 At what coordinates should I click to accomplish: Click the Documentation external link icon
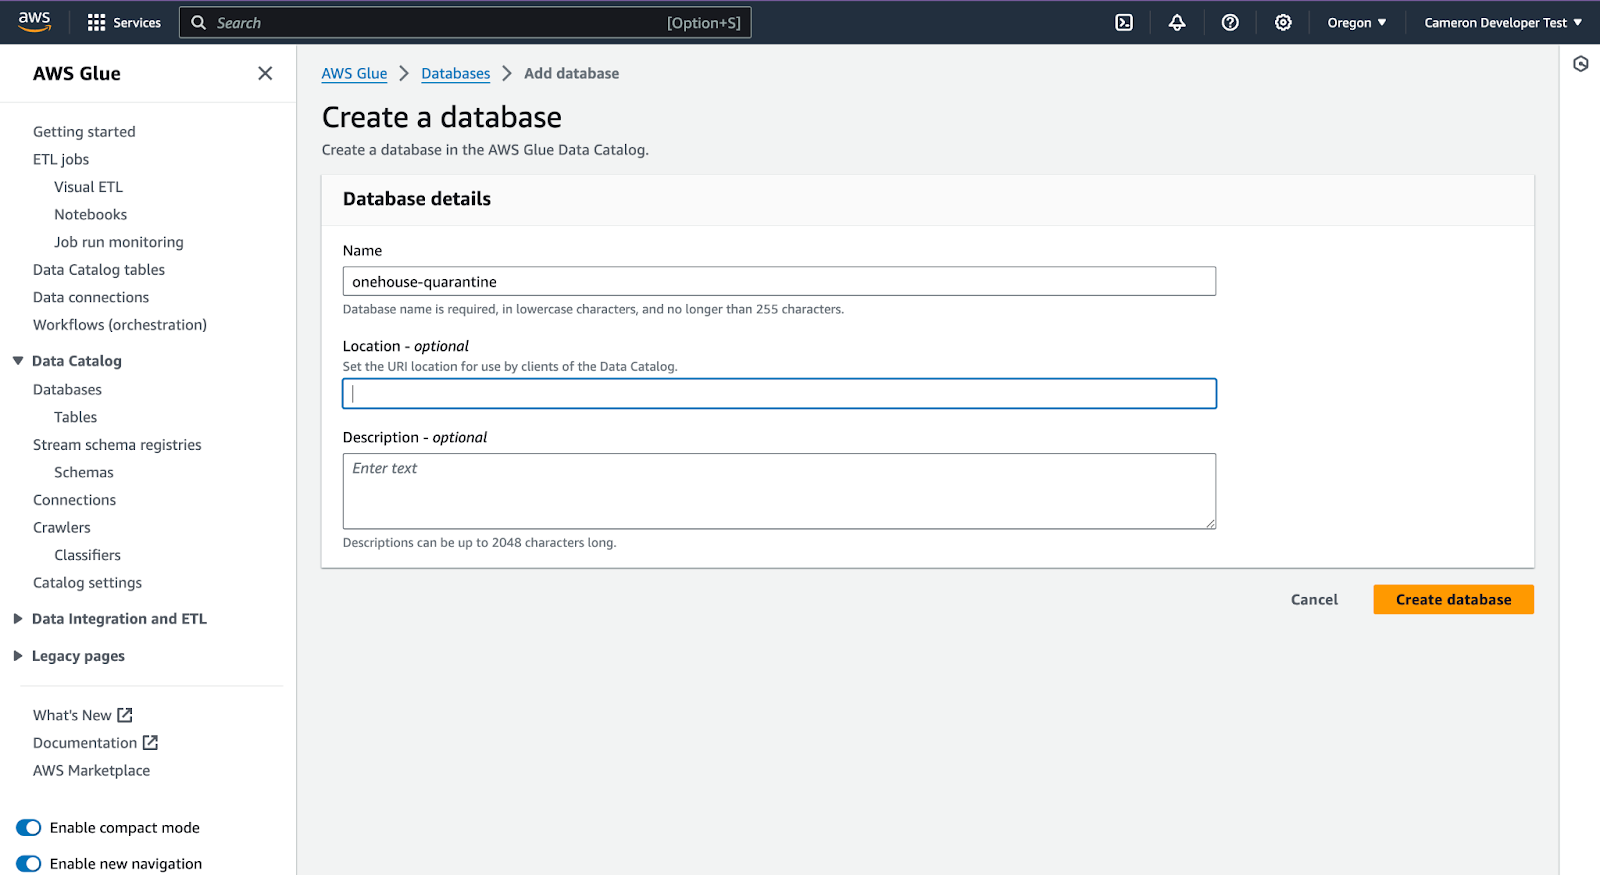point(150,742)
